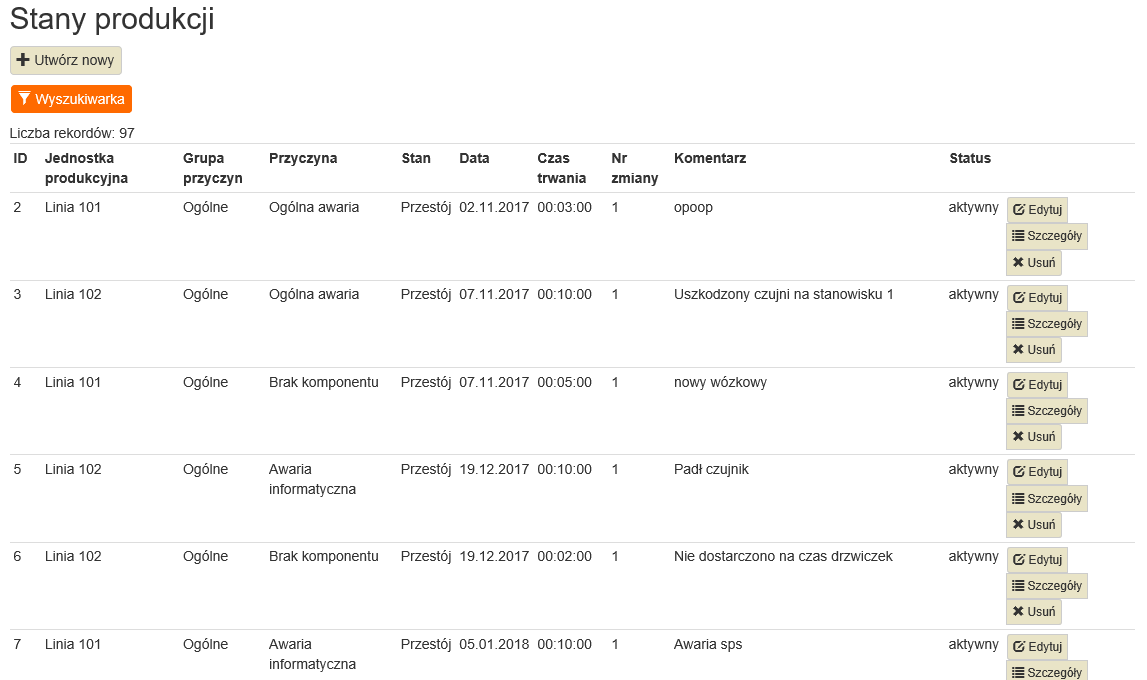Open the Wyszukiwarka filter panel
Viewport: 1147px width, 680px height.
click(71, 99)
